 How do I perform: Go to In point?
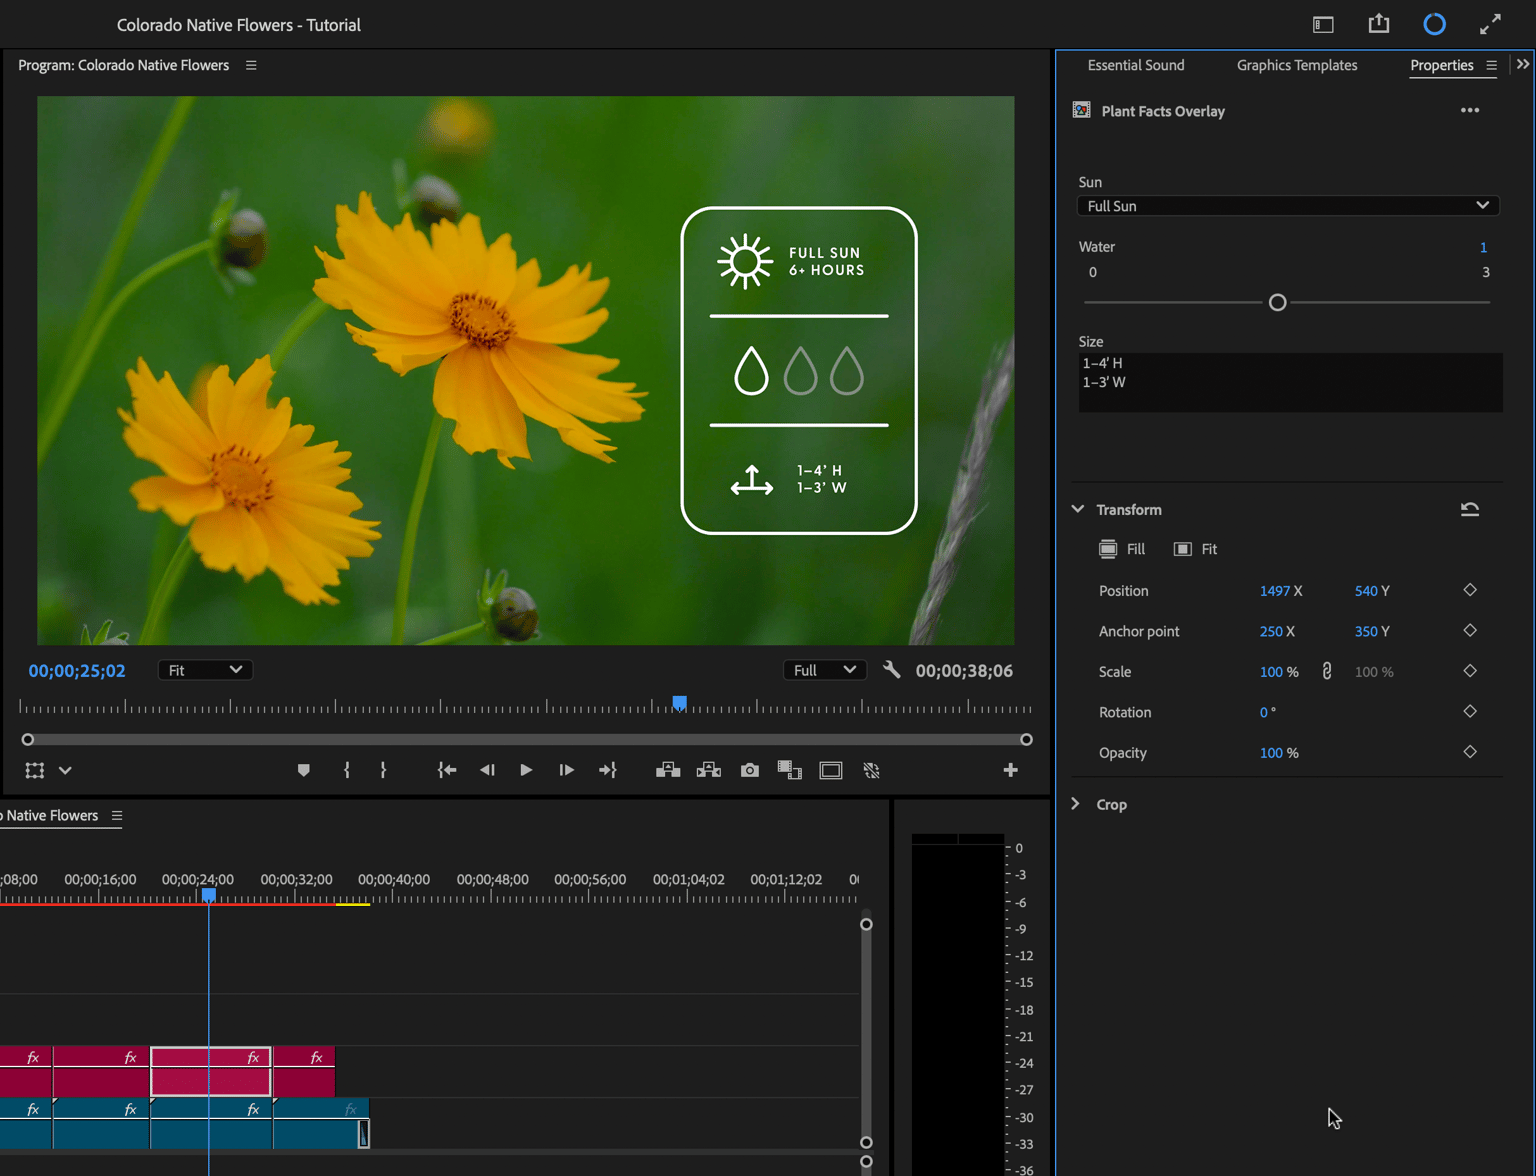click(x=447, y=771)
